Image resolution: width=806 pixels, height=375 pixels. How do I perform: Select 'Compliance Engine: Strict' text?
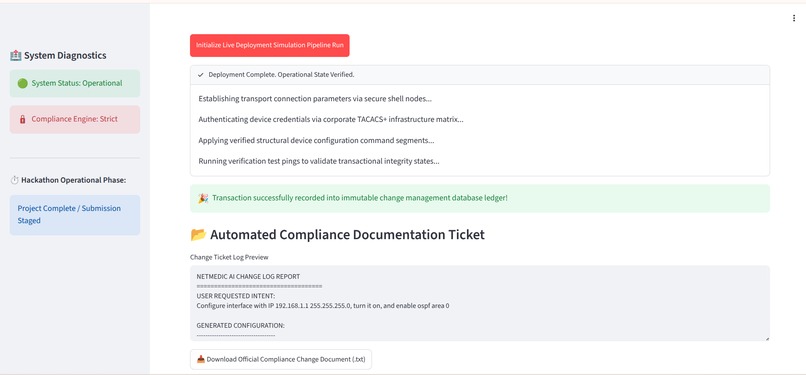75,119
